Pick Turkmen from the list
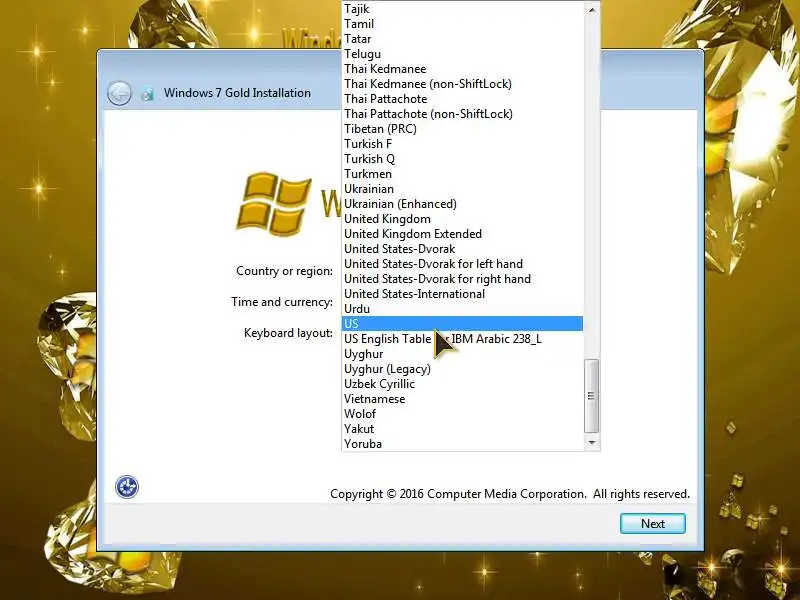This screenshot has width=800, height=600. [462, 174]
